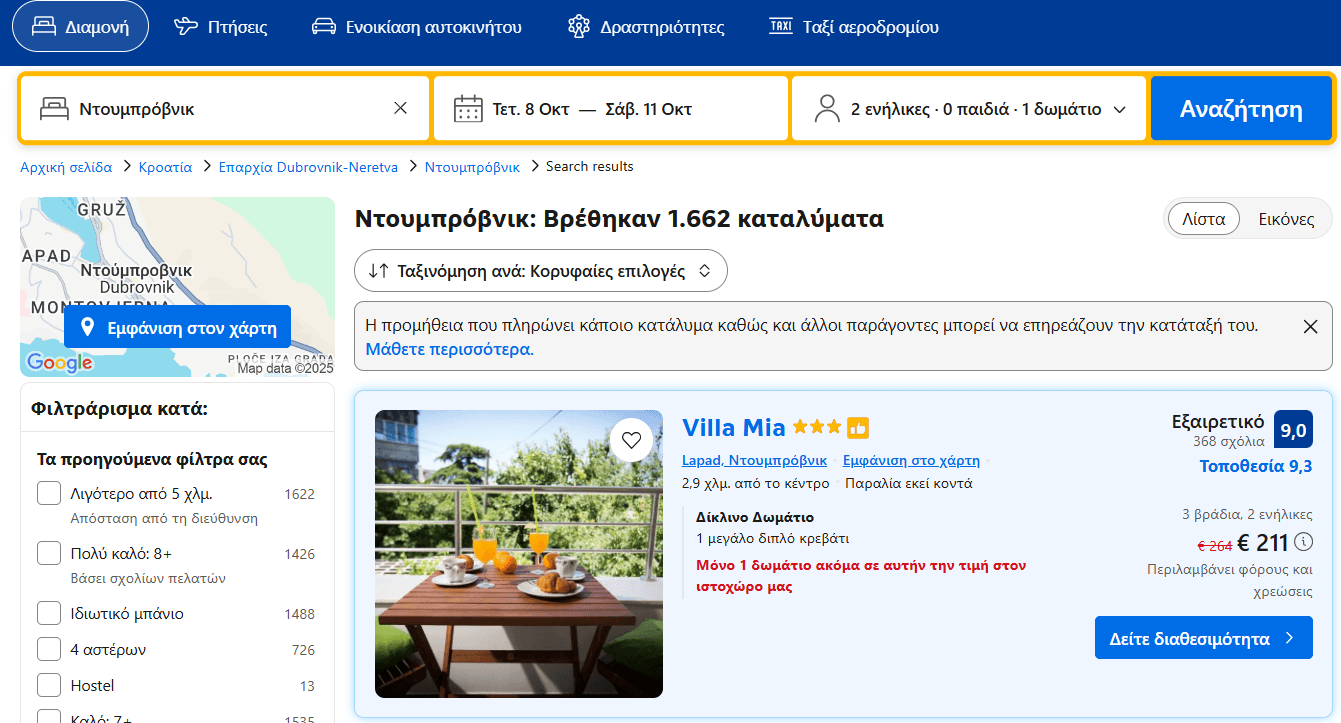Screen dimensions: 1341x723
Task: Open the Διαμονή tab
Action: click(80, 27)
